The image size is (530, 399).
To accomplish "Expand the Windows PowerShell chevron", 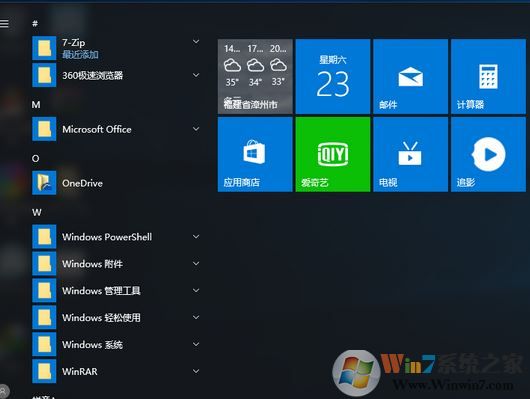I will tap(196, 237).
